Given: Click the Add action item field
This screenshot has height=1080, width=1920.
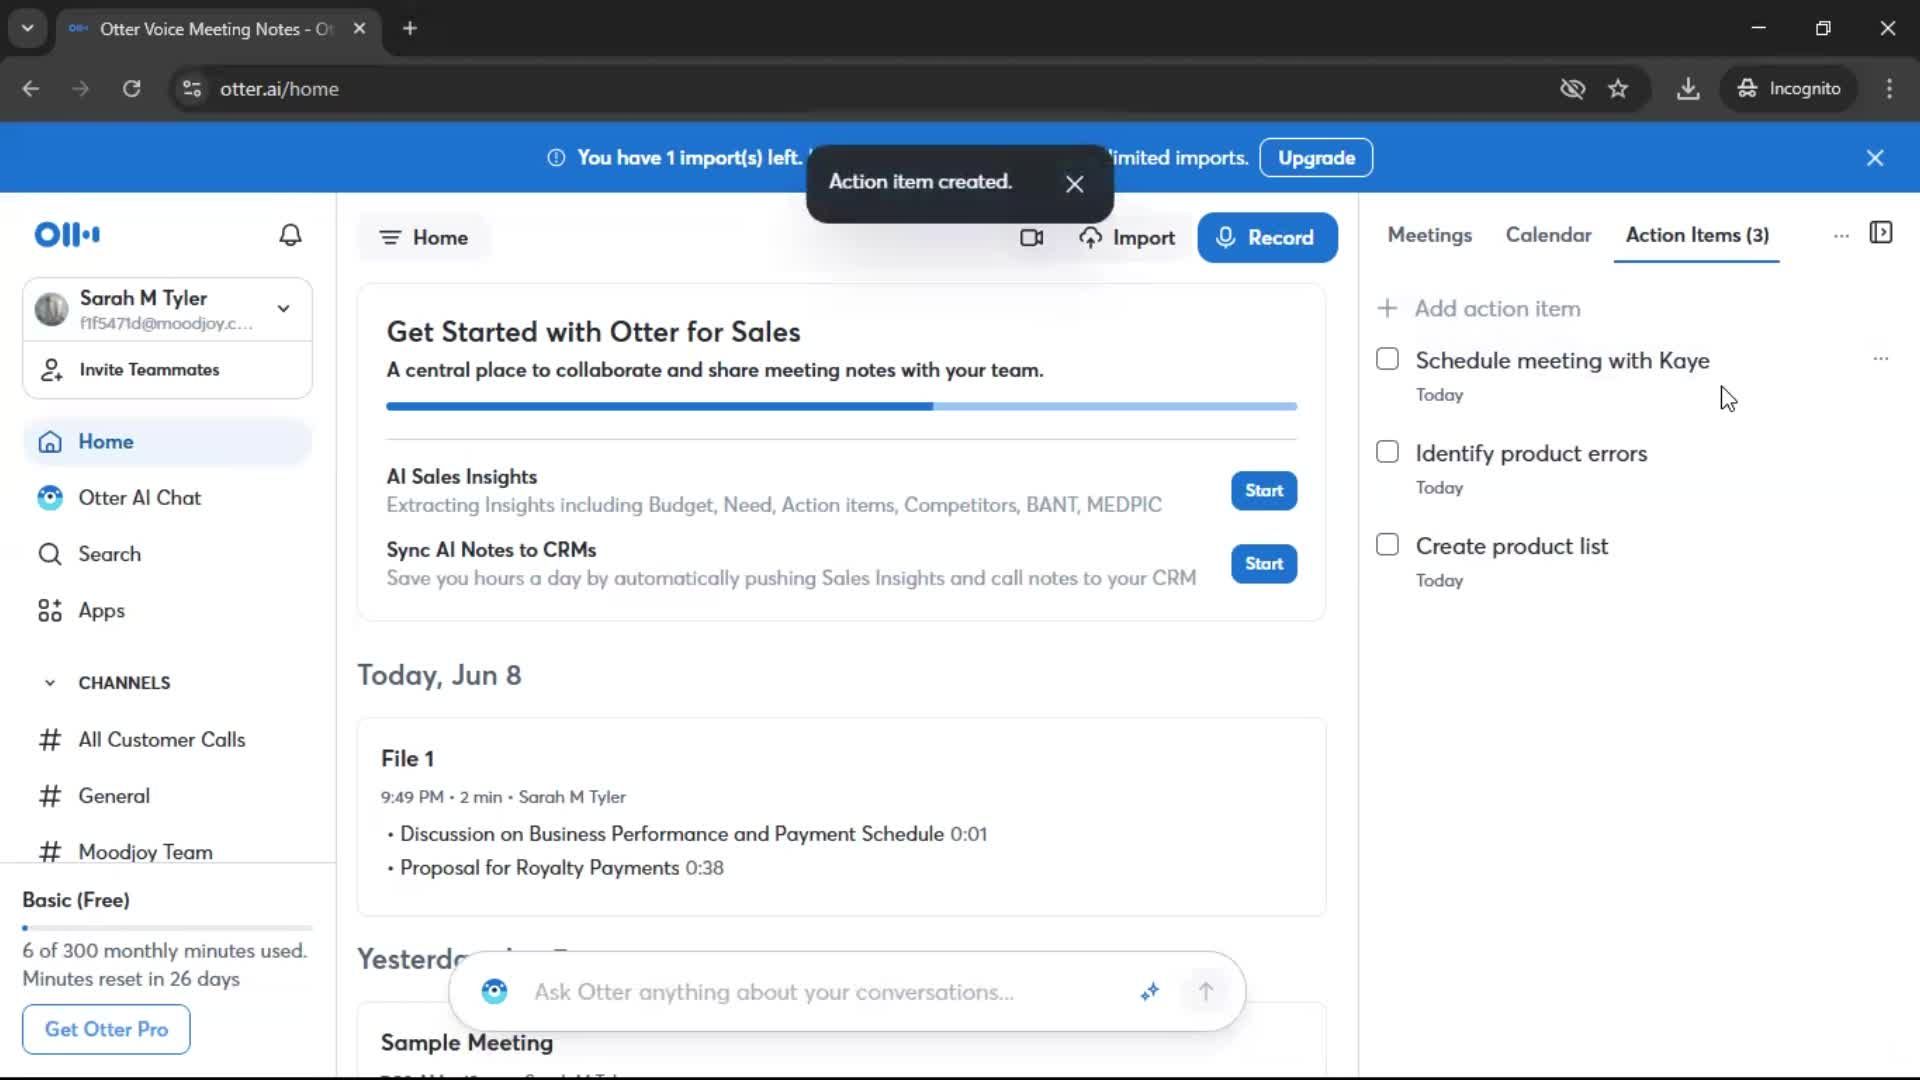Looking at the screenshot, I should click(1497, 309).
